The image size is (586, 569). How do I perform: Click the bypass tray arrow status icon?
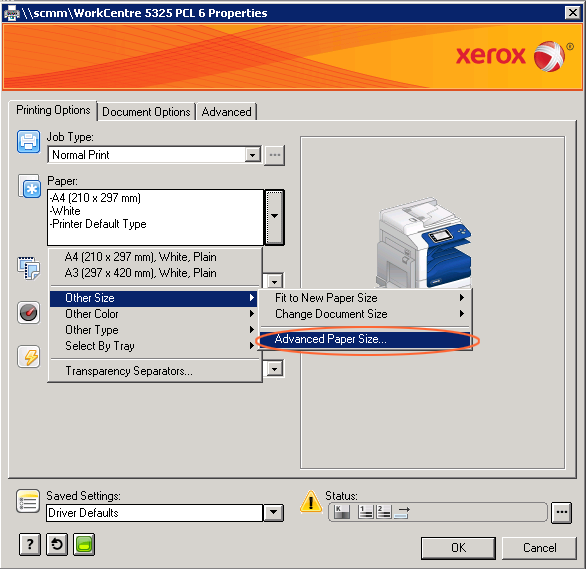(402, 511)
